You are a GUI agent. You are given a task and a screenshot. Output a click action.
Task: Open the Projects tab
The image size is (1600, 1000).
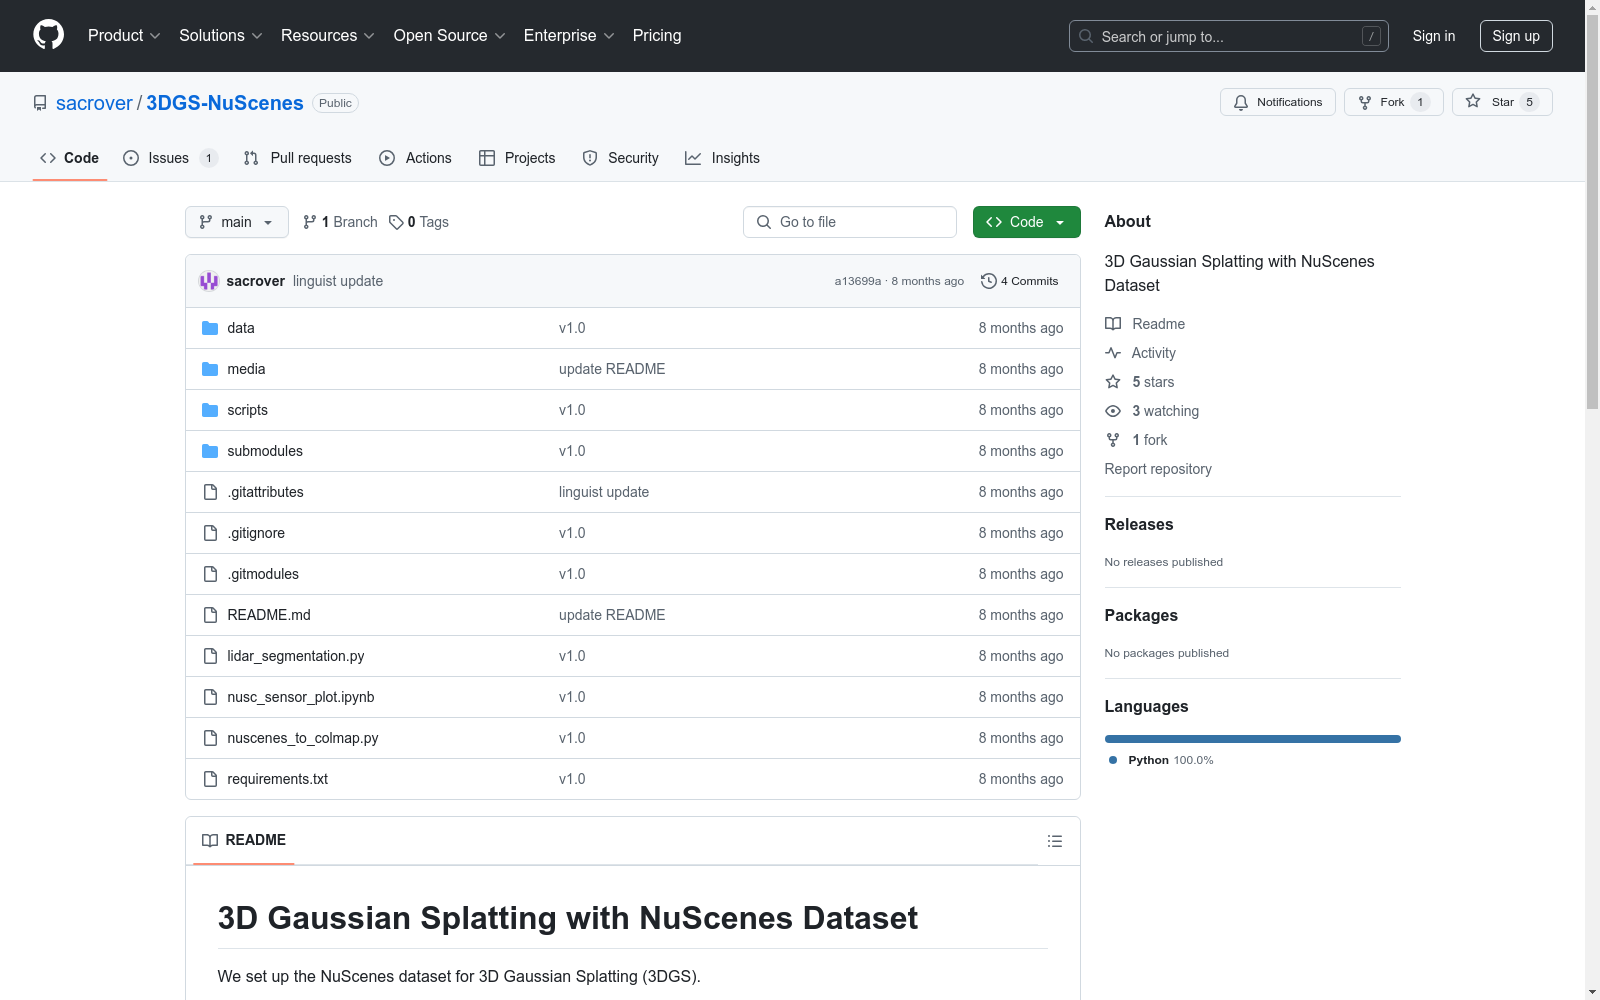517,158
